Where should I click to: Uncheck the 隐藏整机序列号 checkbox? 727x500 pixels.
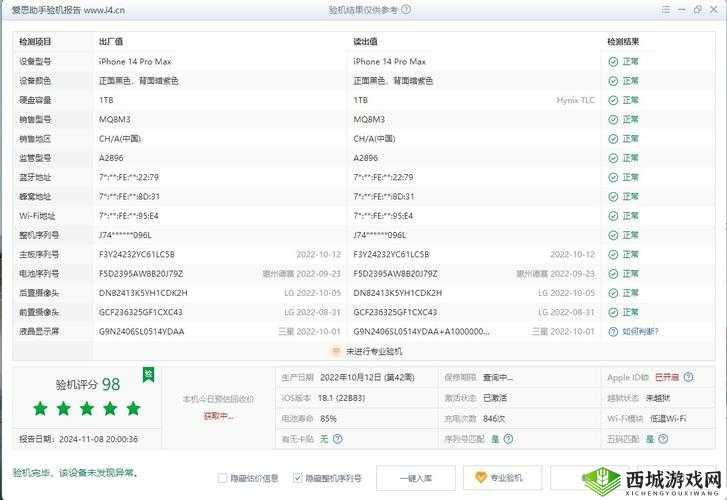(x=298, y=478)
